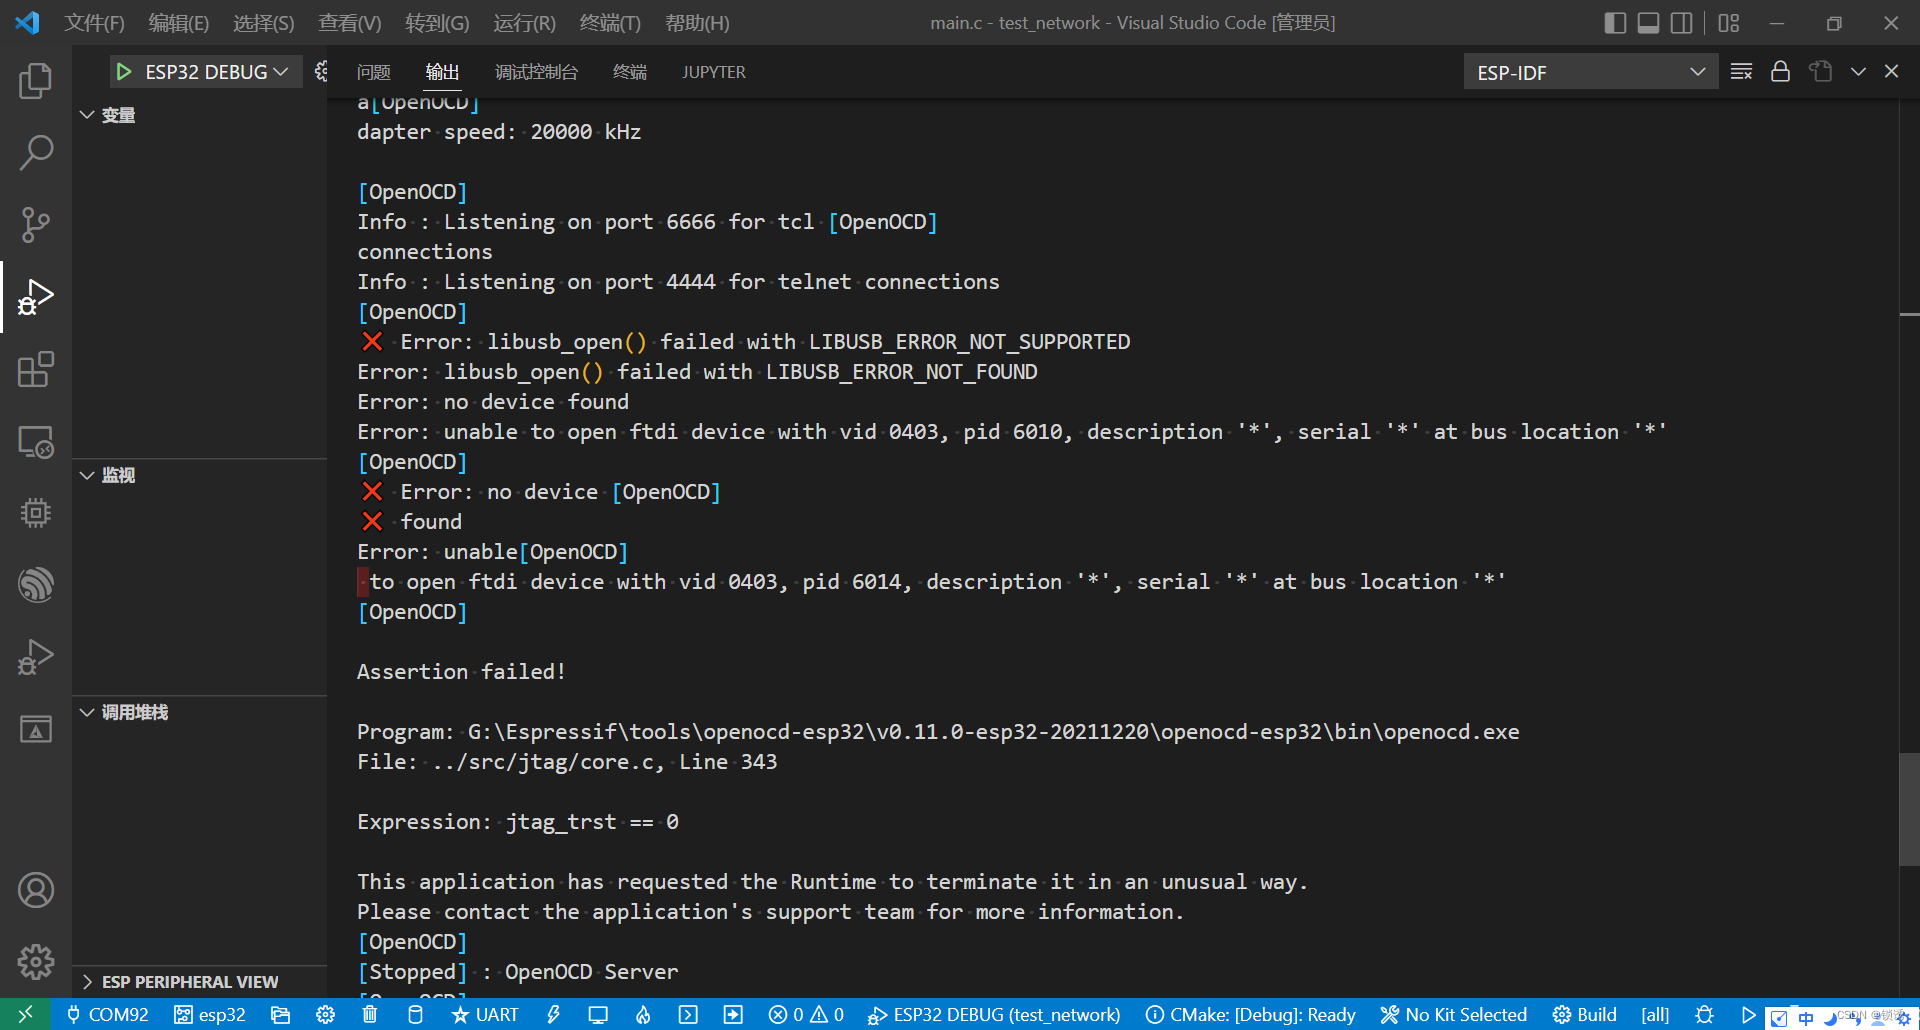Build project with cylinder icon
Viewport: 1920px width, 1030px height.
(x=415, y=1014)
